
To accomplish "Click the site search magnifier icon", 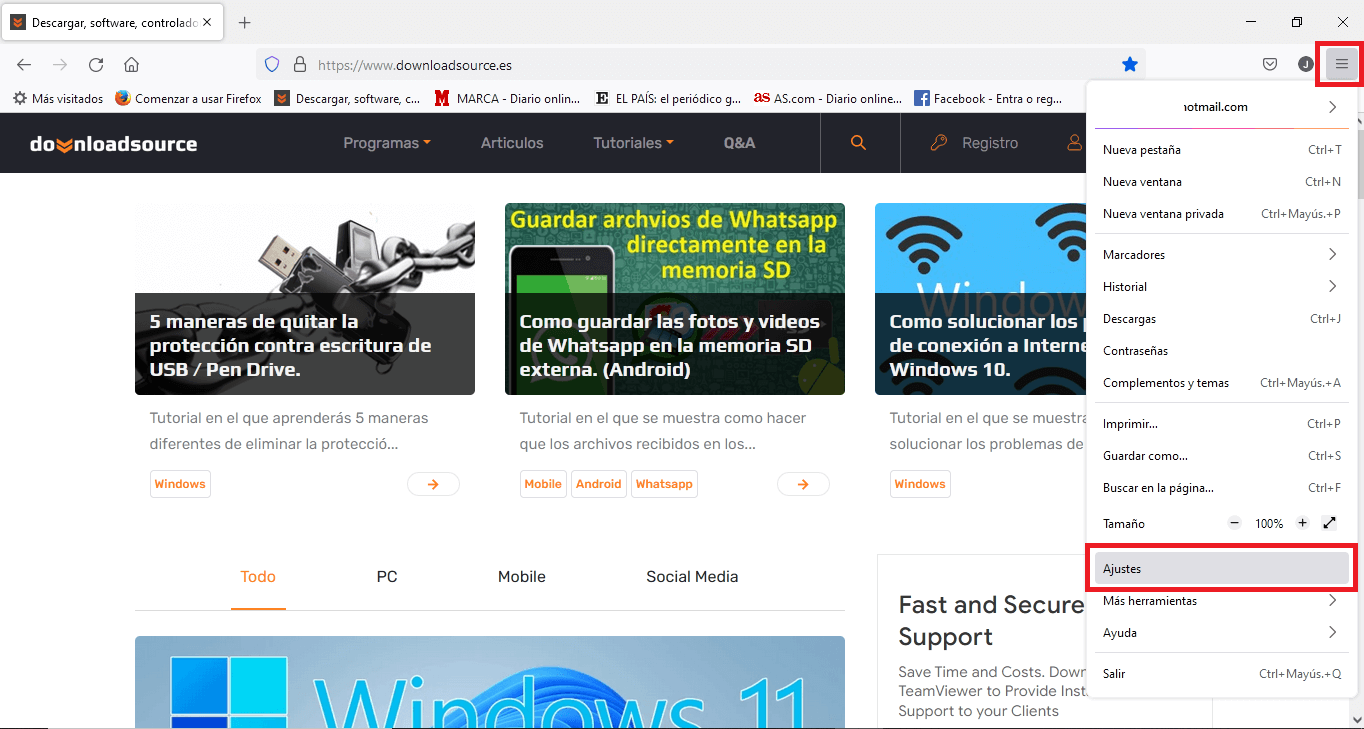I will click(x=858, y=143).
